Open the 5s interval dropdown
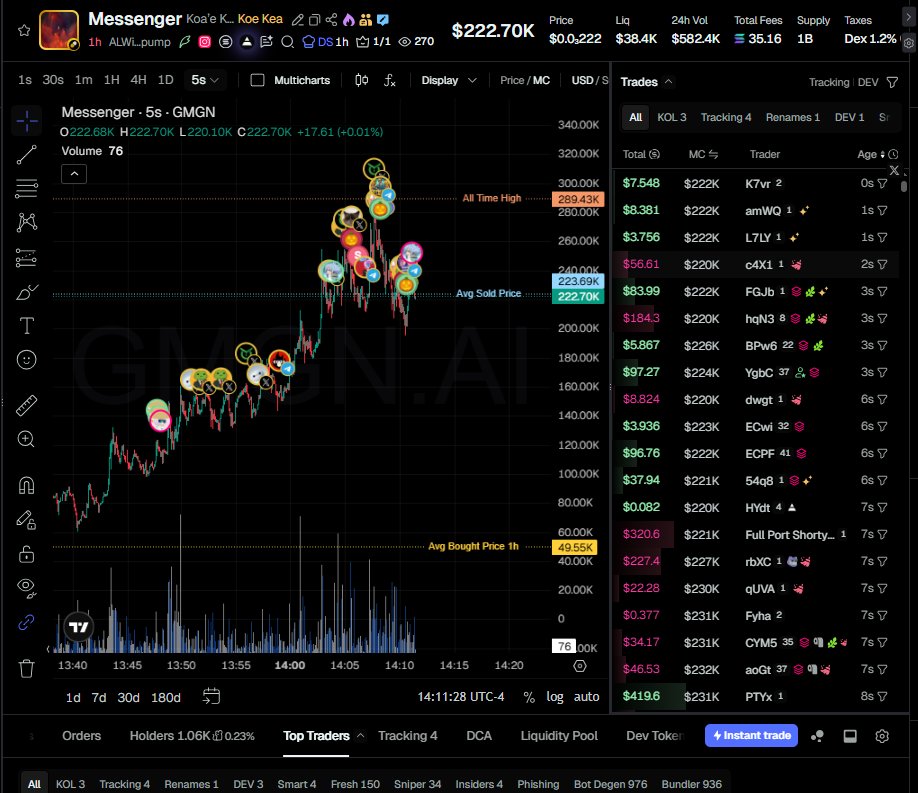The height and width of the screenshot is (793, 918). tap(205, 80)
